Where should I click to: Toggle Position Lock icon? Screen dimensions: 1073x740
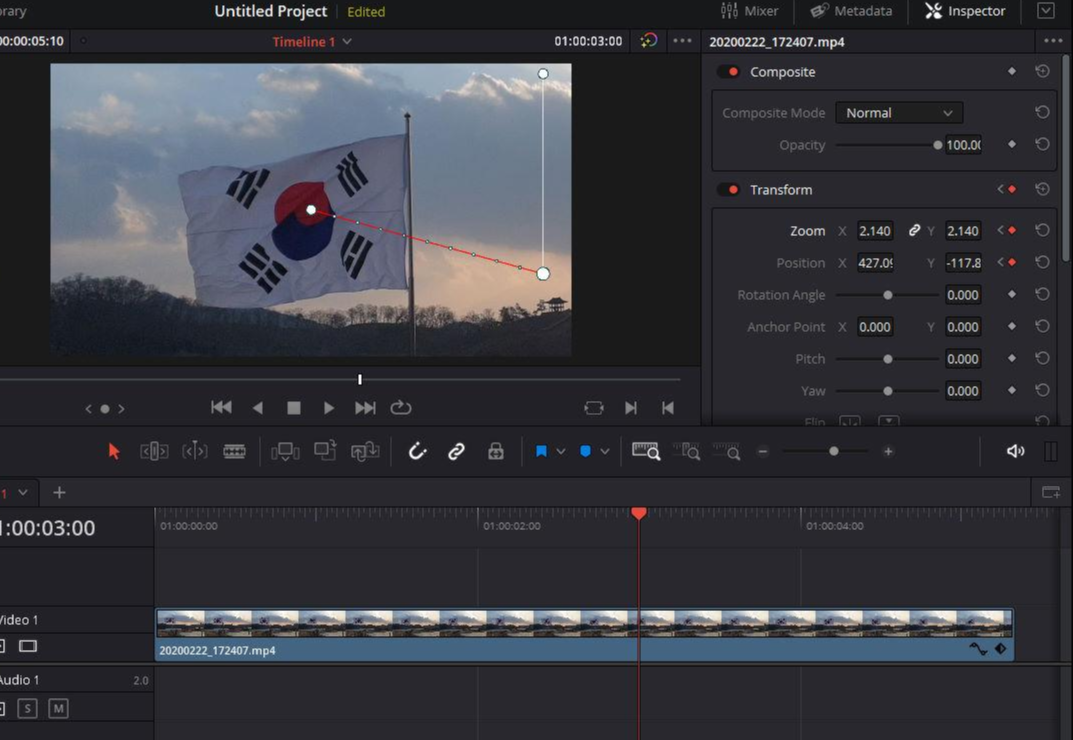pyautogui.click(x=495, y=451)
